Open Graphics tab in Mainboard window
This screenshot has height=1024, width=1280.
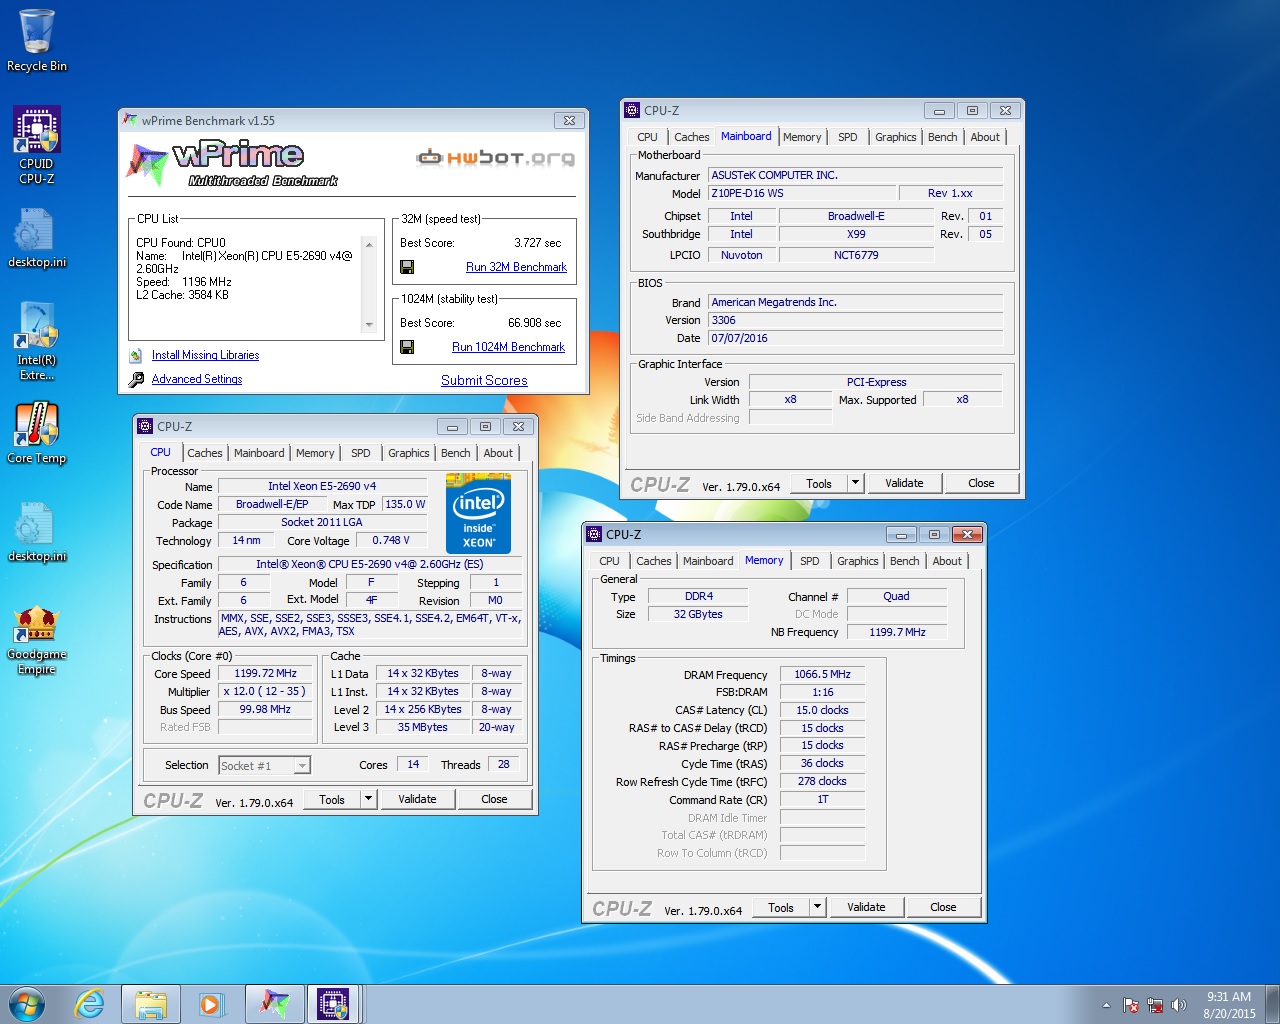(896, 137)
